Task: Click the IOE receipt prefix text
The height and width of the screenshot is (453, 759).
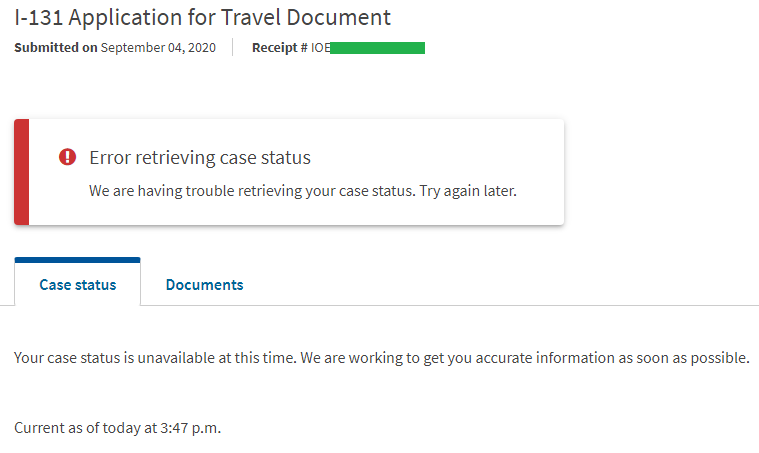Action: [320, 48]
